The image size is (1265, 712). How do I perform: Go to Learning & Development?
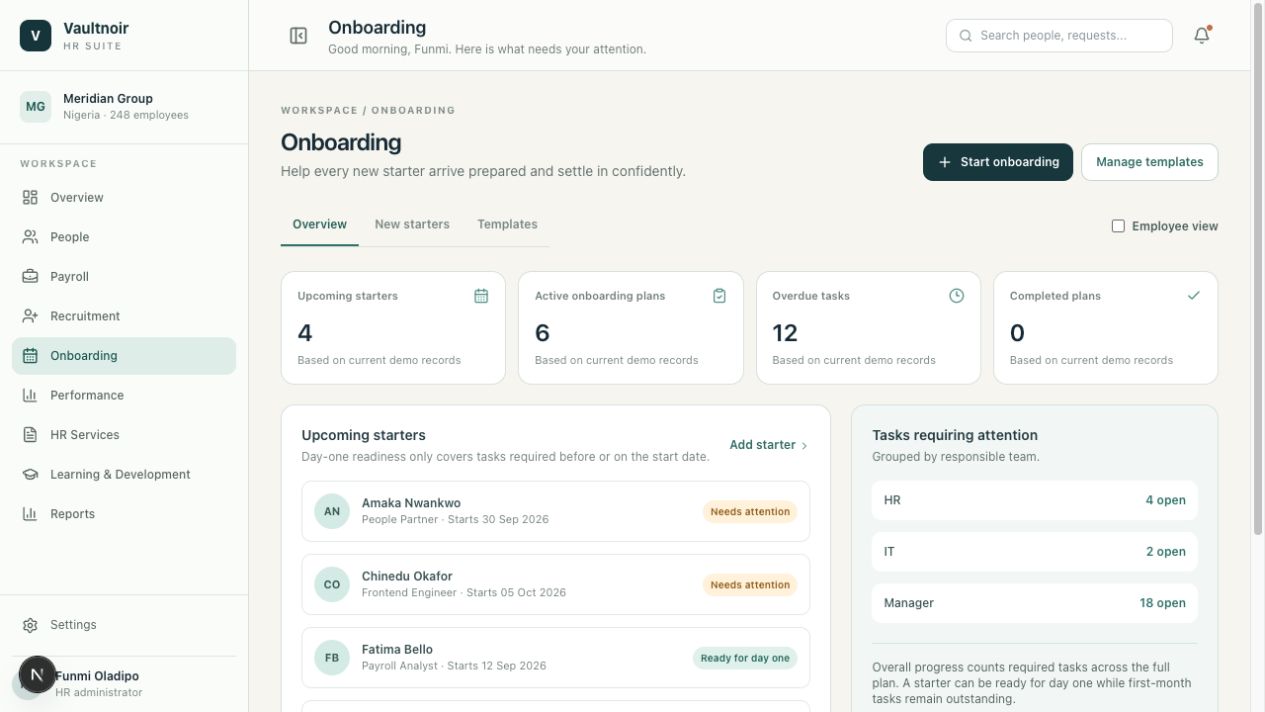[x=124, y=475]
